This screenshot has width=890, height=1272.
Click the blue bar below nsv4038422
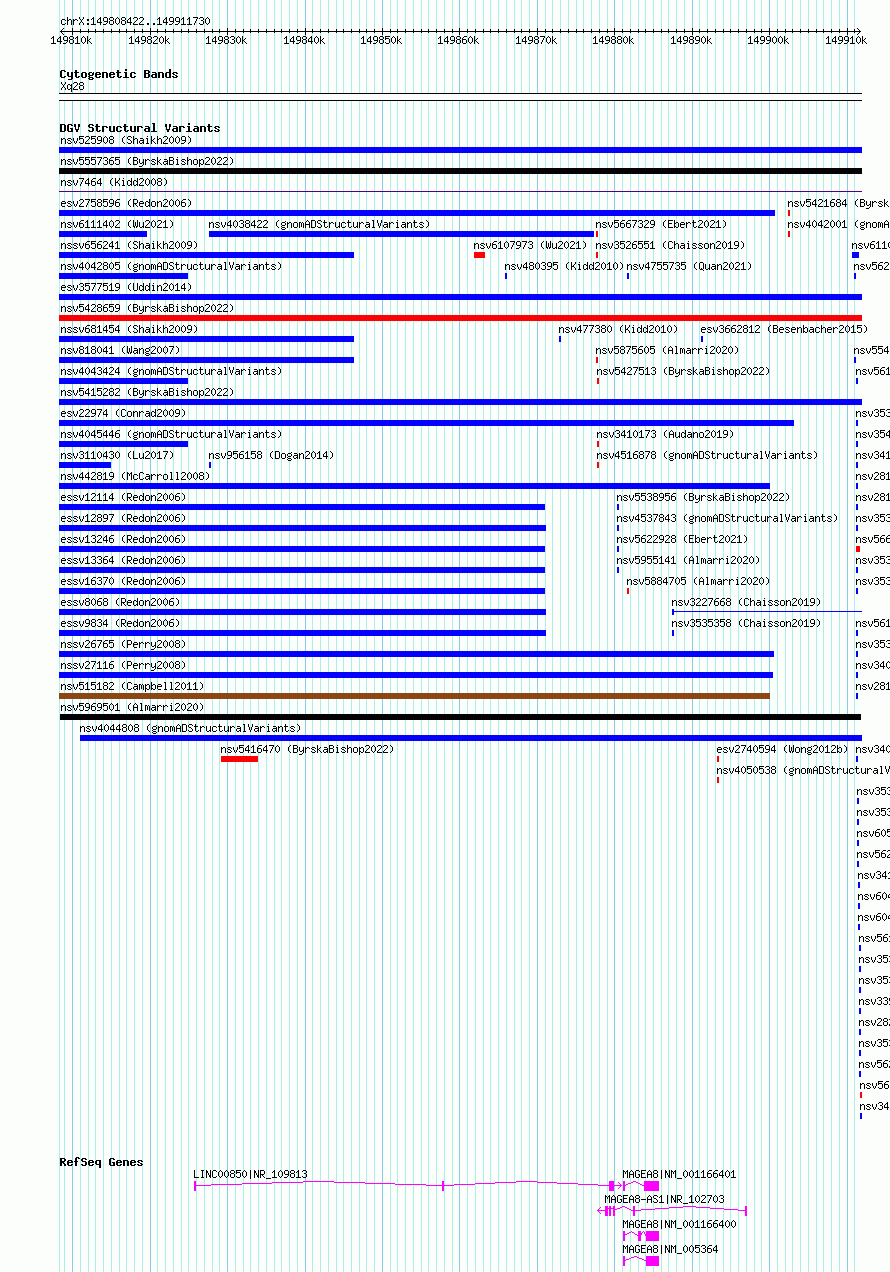401,234
